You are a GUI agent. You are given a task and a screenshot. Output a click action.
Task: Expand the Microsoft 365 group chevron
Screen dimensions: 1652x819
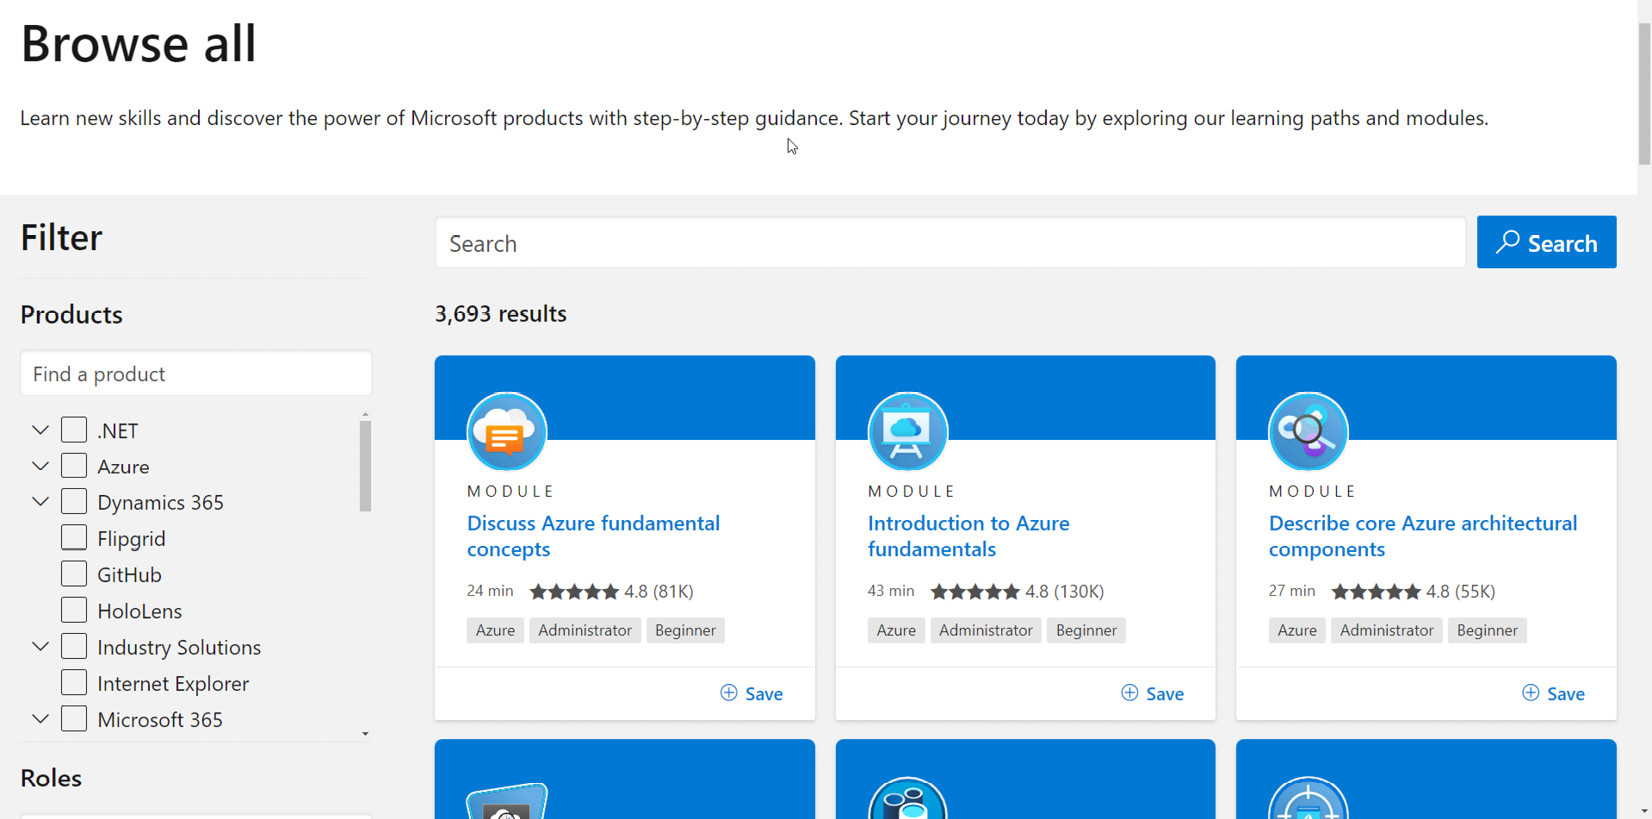40,719
